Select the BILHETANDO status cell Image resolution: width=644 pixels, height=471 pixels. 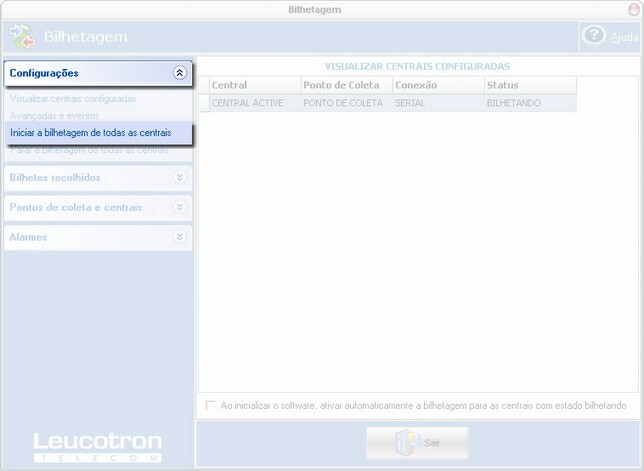[531, 103]
